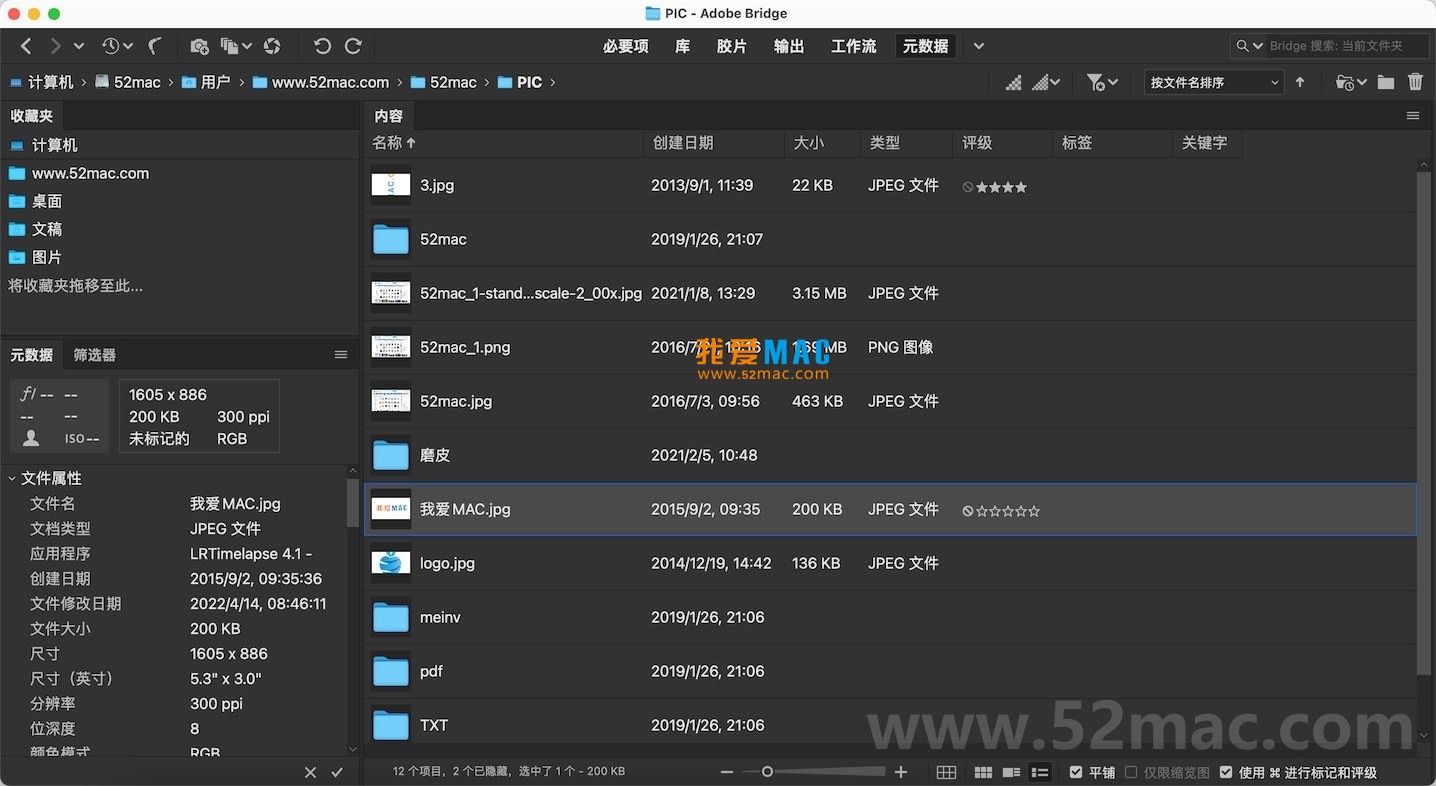The image size is (1436, 786).
Task: Rotate 90° counterclockwise
Action: pyautogui.click(x=322, y=46)
